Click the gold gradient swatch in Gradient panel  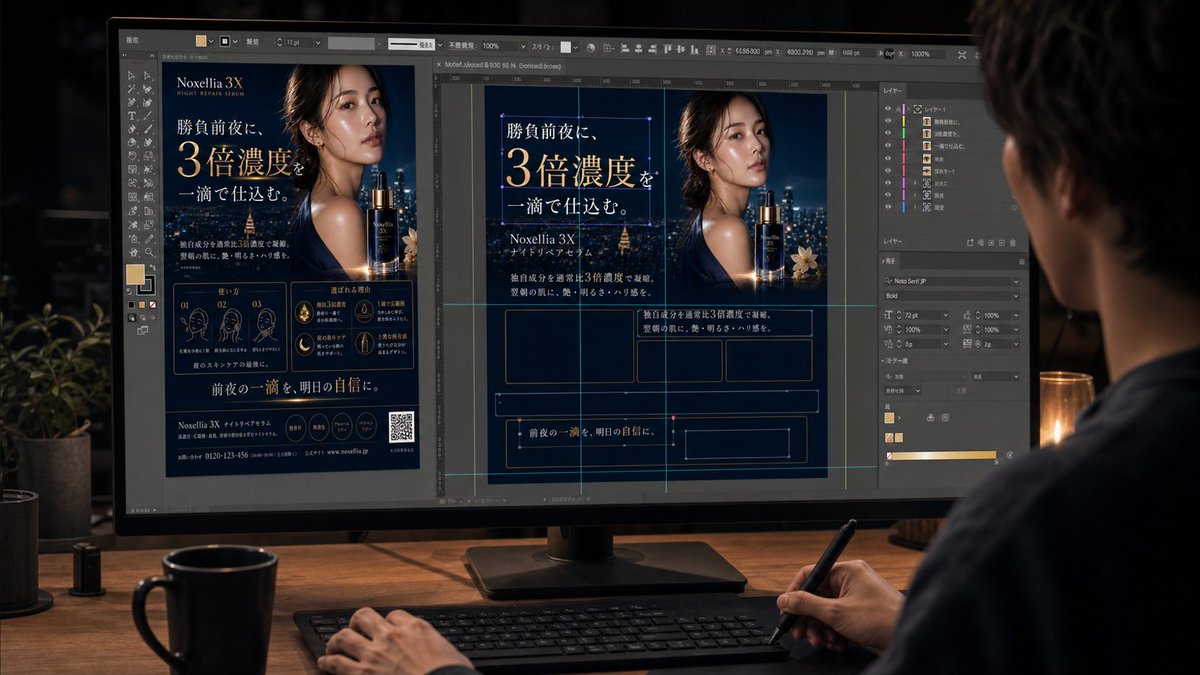tap(890, 418)
